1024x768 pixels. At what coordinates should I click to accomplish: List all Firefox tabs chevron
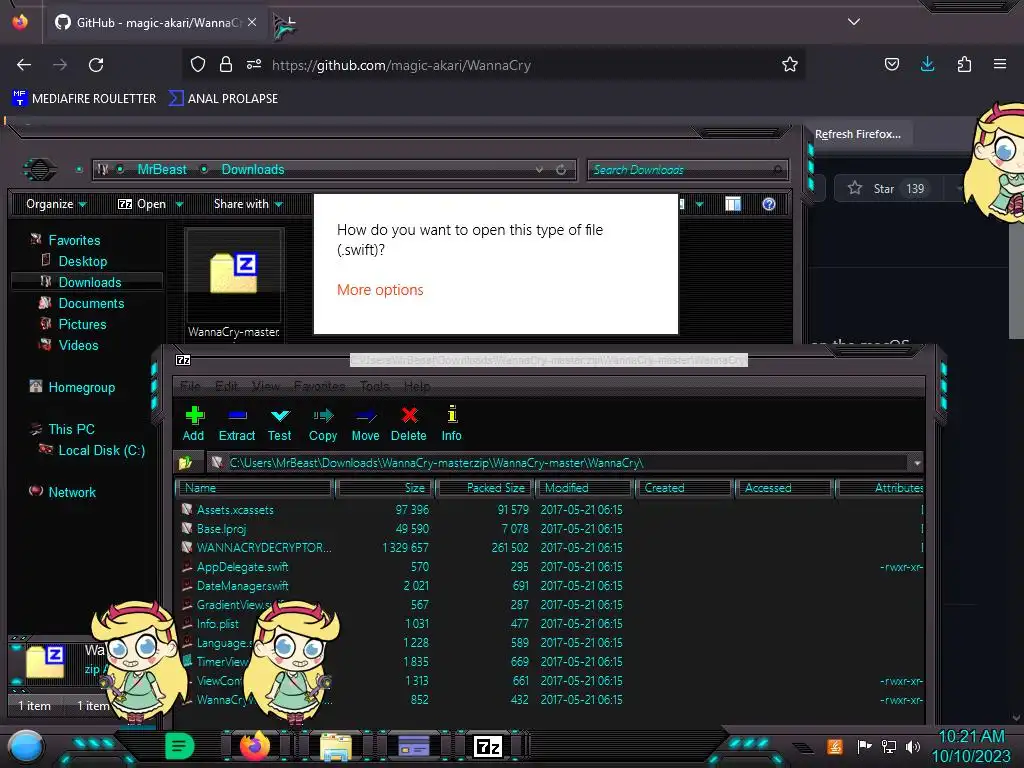pyautogui.click(x=854, y=22)
